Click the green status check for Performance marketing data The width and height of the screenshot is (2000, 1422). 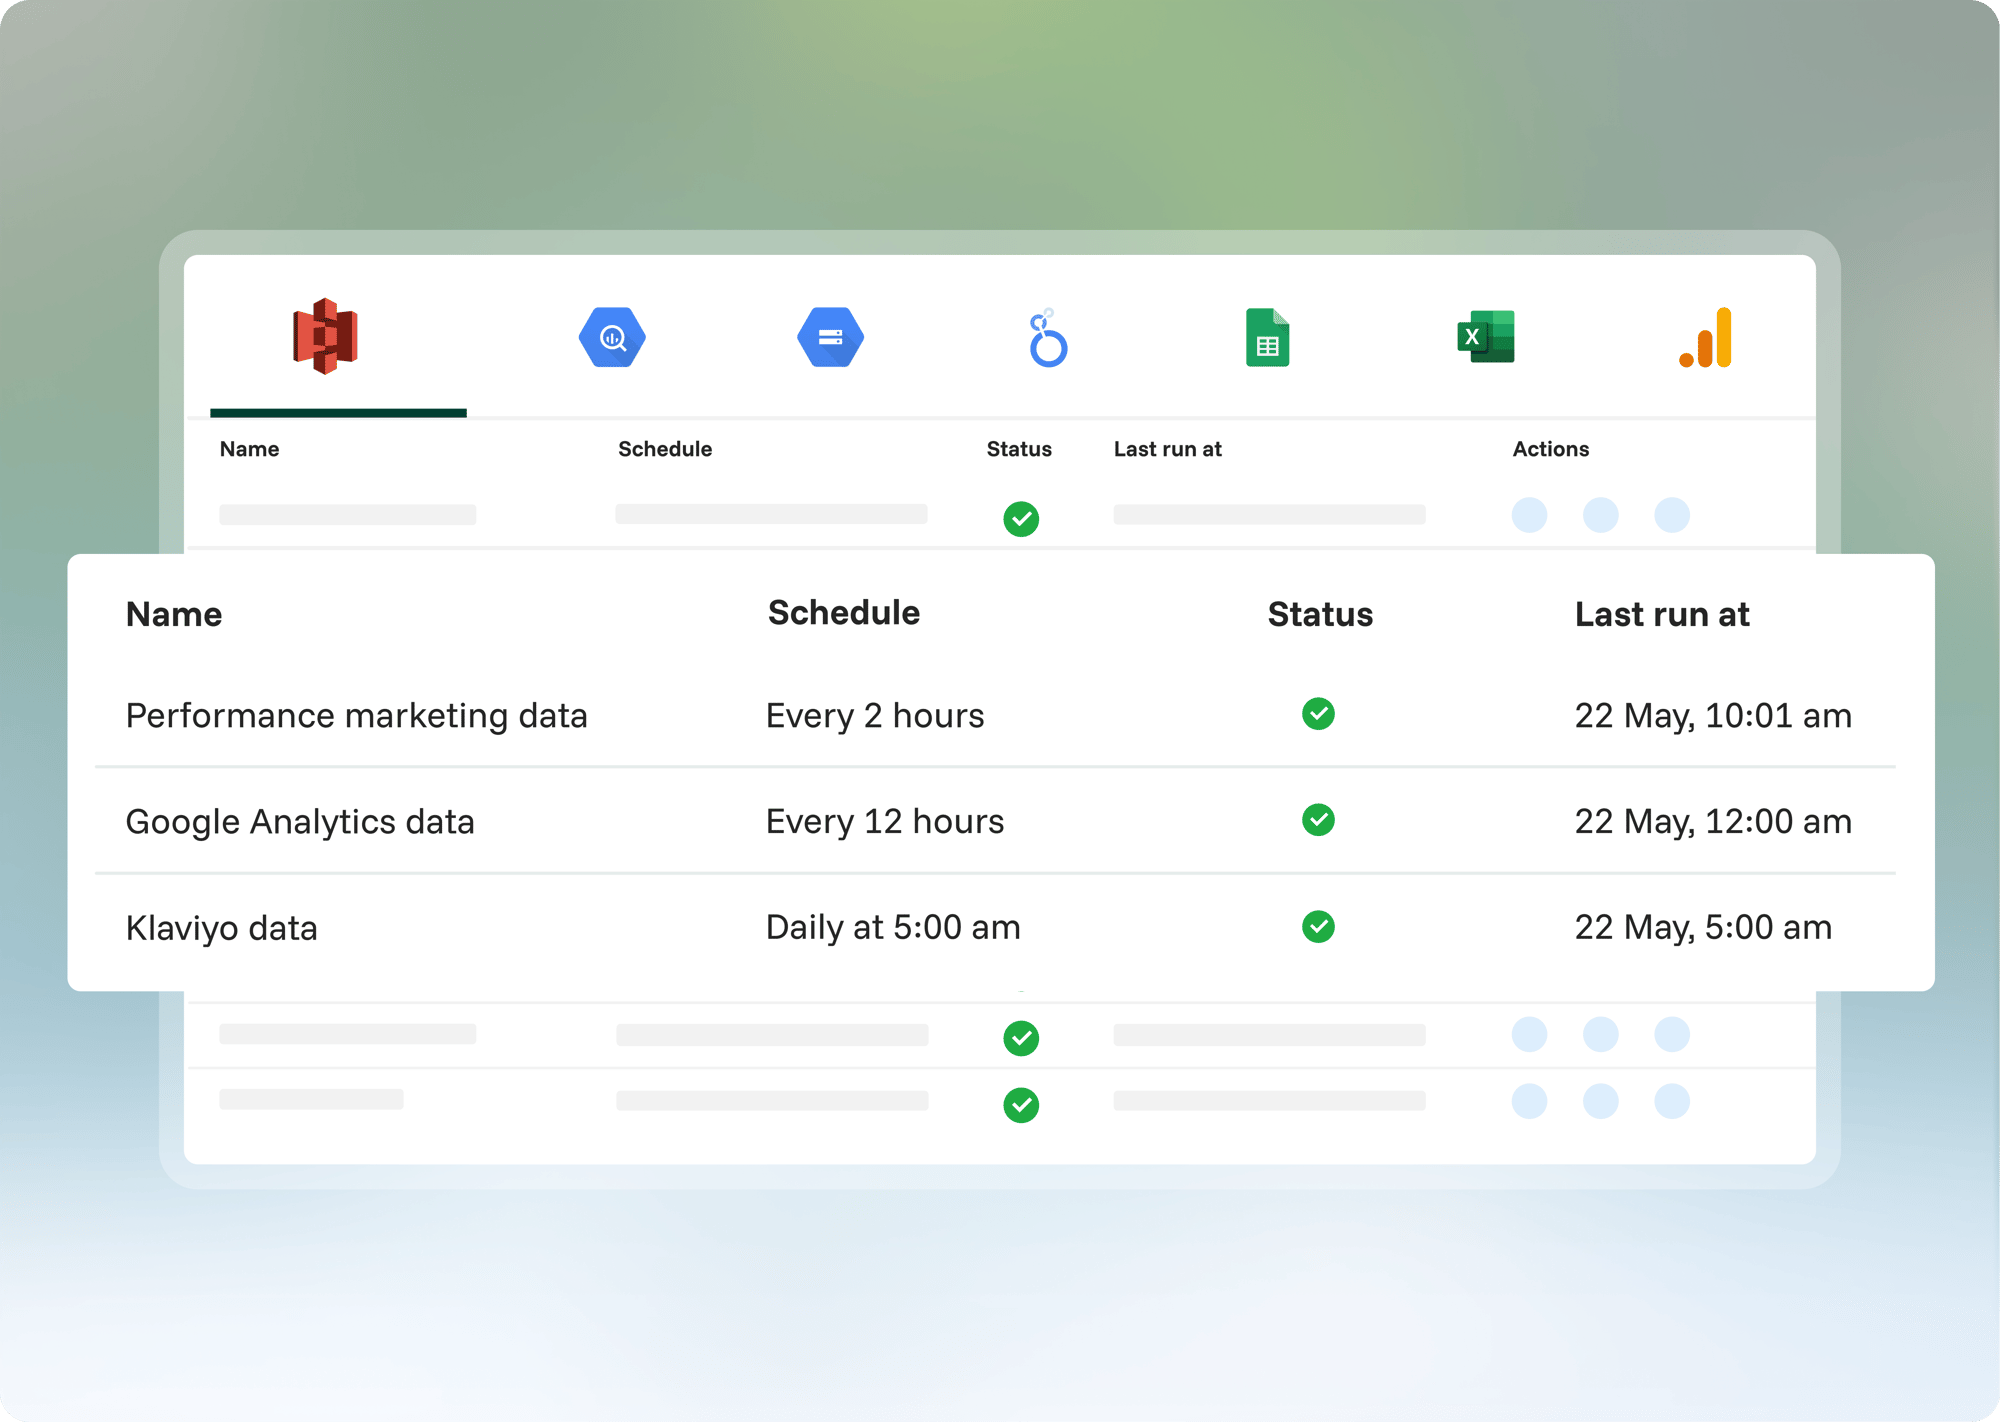pos(1318,714)
